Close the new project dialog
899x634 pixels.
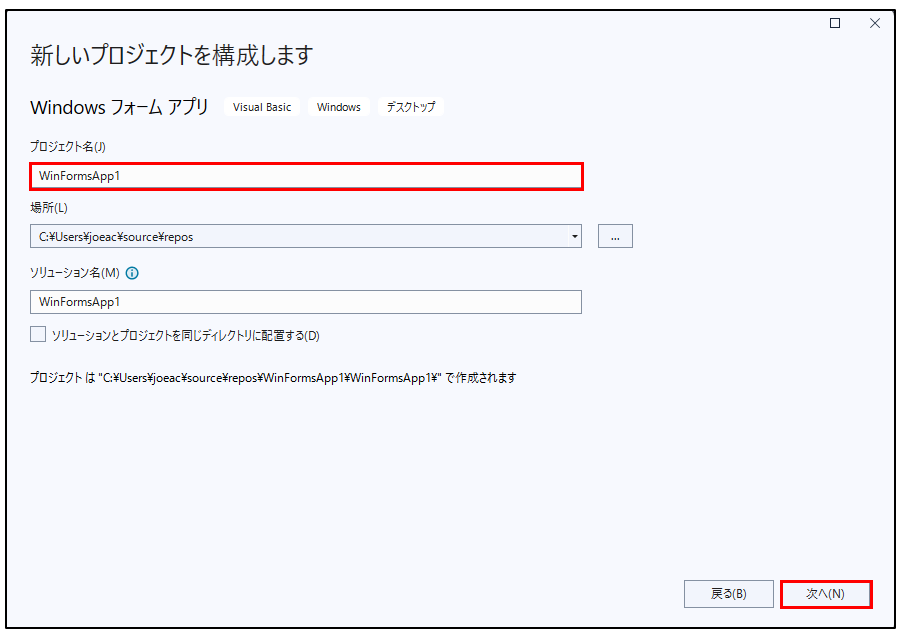(x=874, y=23)
